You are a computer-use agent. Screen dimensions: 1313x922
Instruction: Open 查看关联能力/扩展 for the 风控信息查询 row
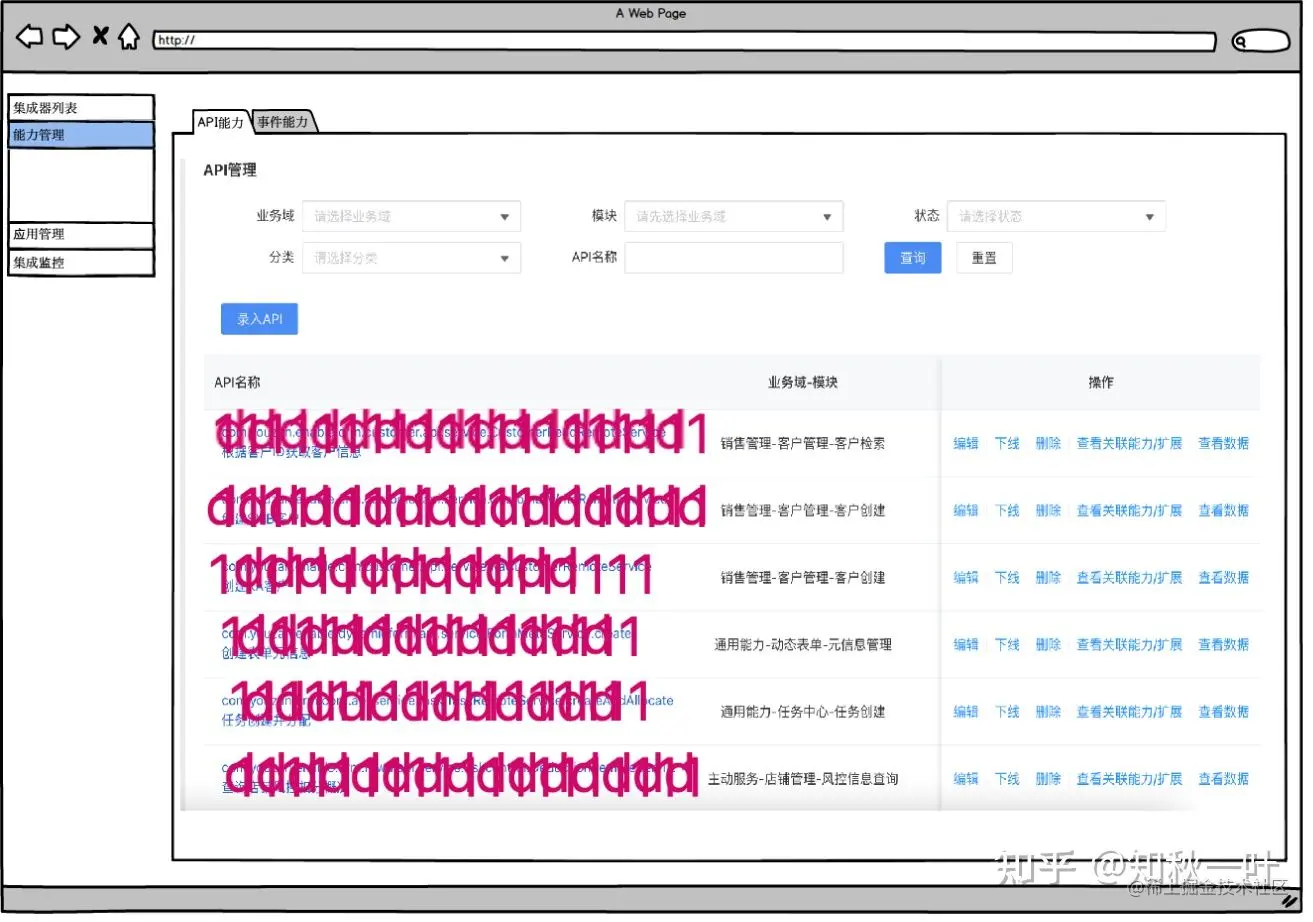click(1129, 779)
